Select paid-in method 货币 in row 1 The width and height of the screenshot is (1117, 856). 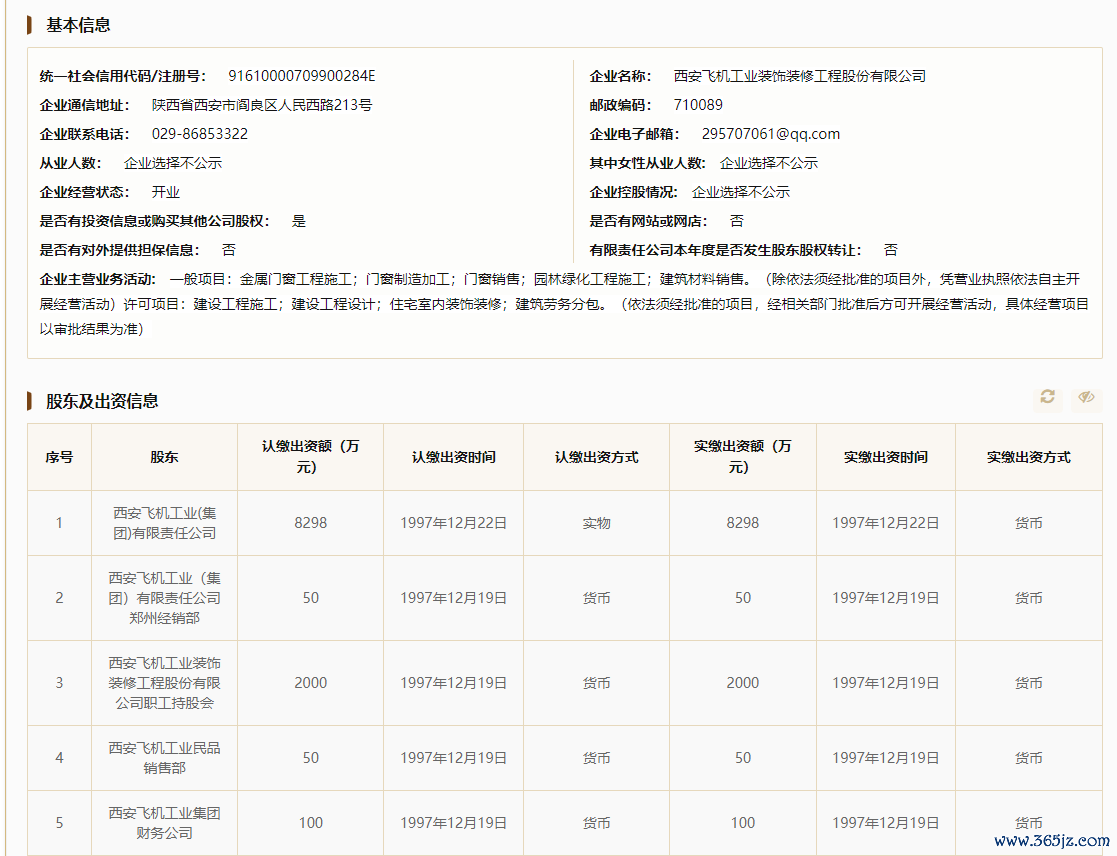1029,523
